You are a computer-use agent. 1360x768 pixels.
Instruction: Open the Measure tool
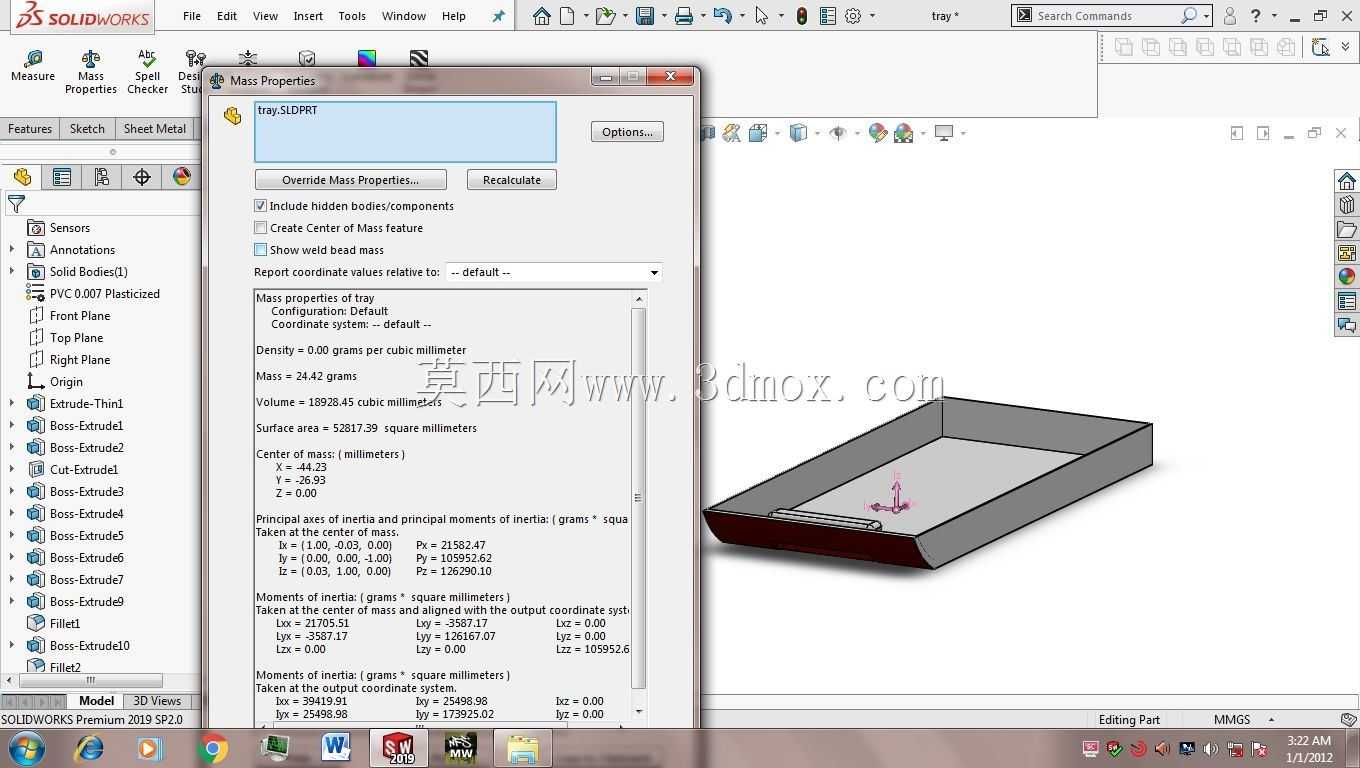(x=33, y=66)
